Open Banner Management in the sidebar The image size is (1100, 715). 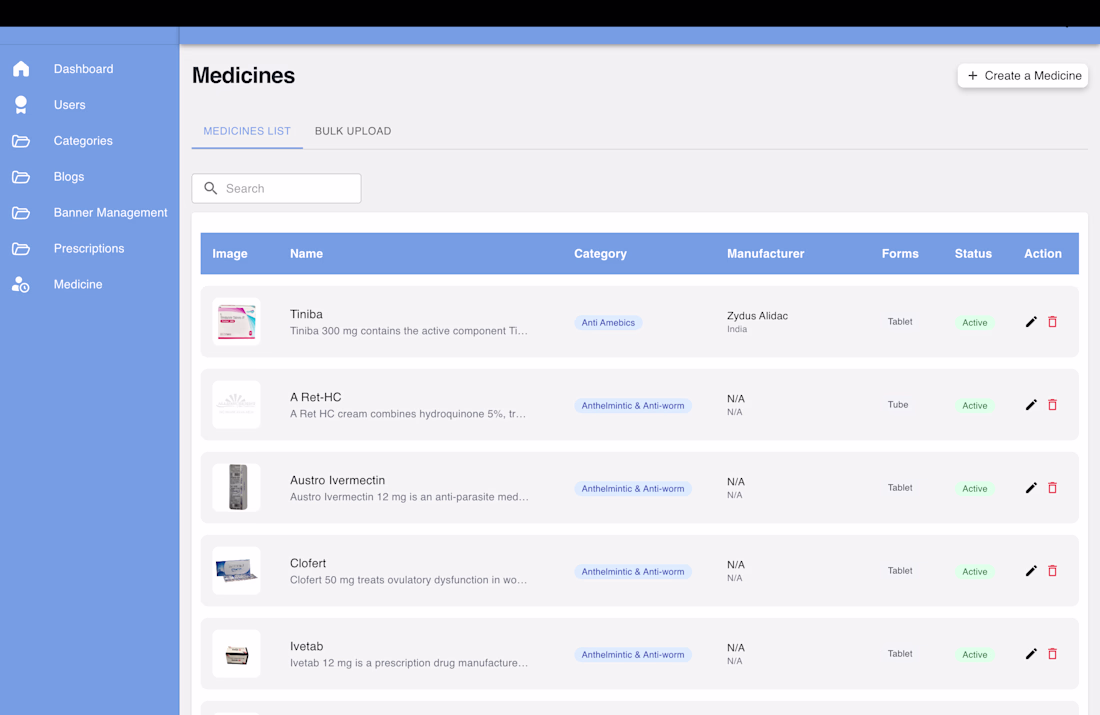point(110,213)
